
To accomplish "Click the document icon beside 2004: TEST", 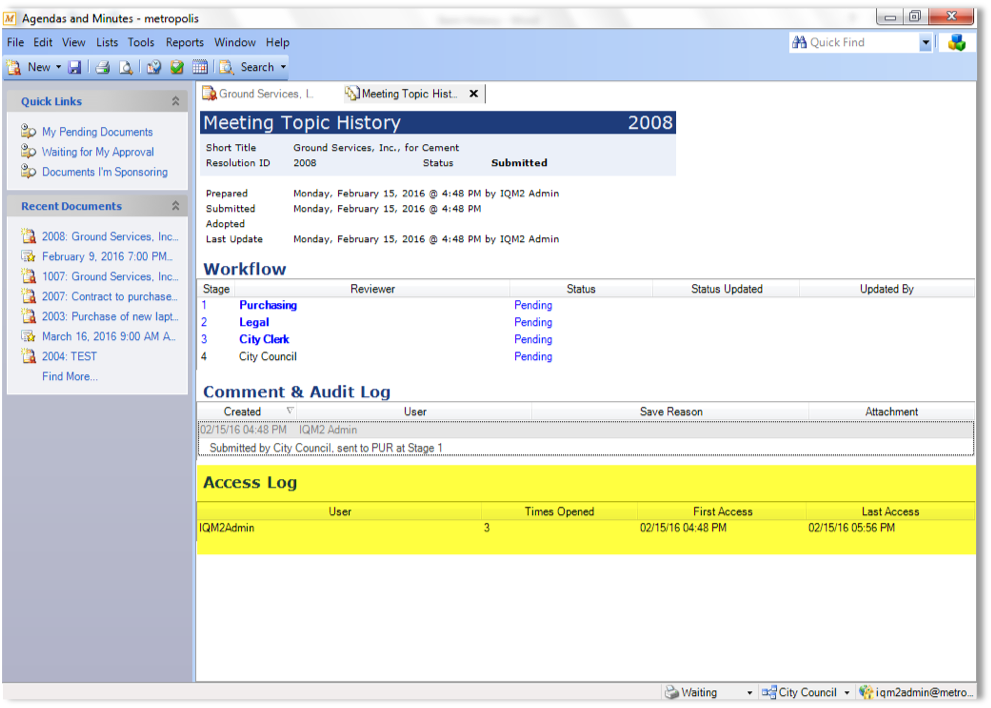I will click(x=28, y=357).
